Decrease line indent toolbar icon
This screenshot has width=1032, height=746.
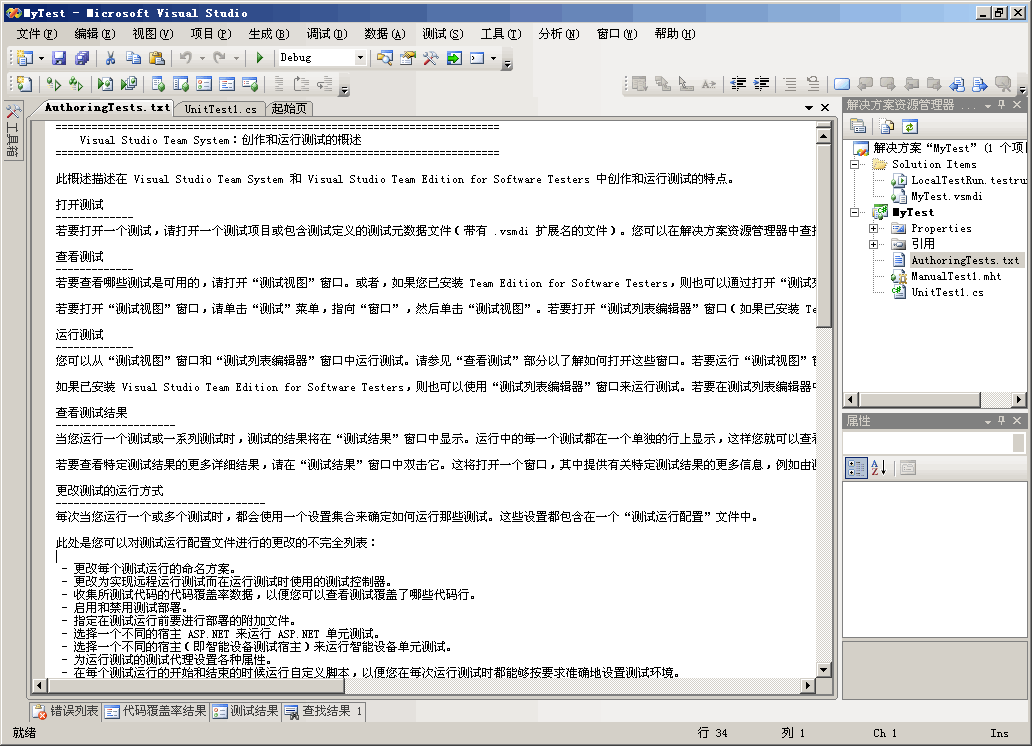(738, 84)
